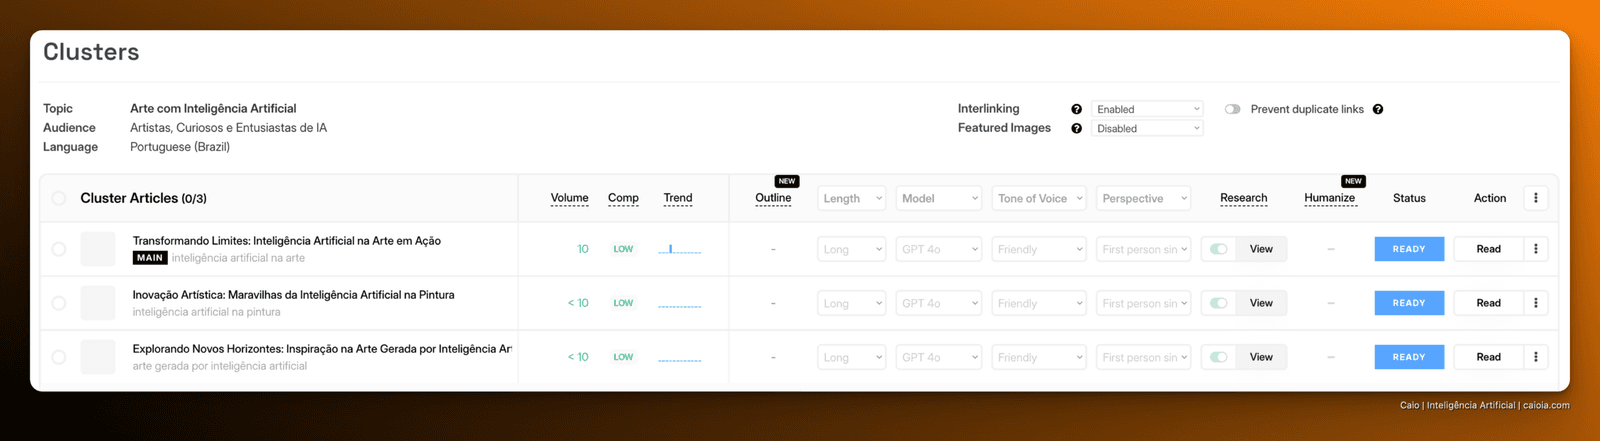Open the header Length dropdown
This screenshot has height=441, width=1600.
tap(852, 198)
